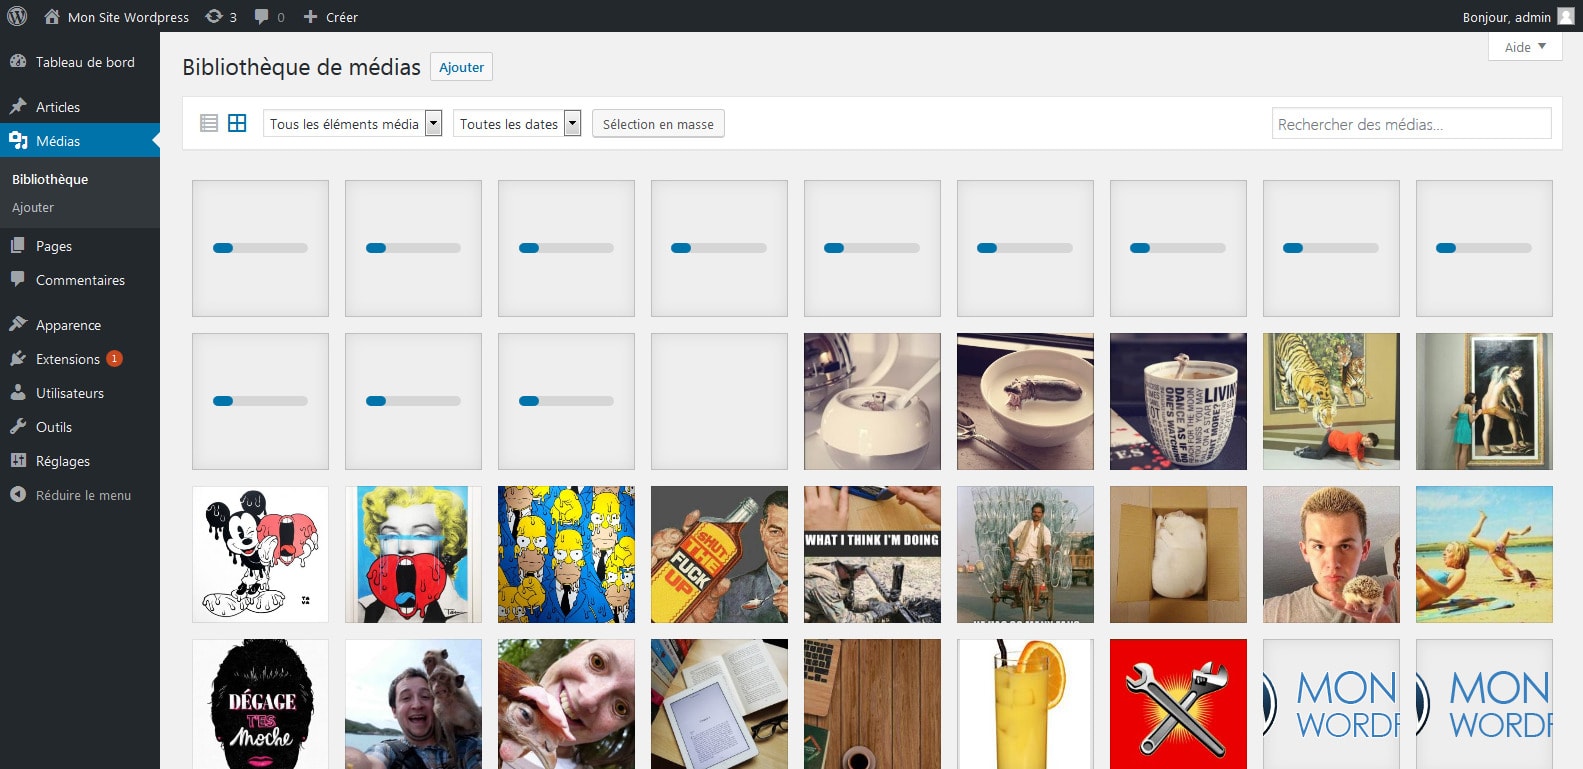Image resolution: width=1583 pixels, height=769 pixels.
Task: Click the first uploading progress bar
Action: pyautogui.click(x=260, y=248)
